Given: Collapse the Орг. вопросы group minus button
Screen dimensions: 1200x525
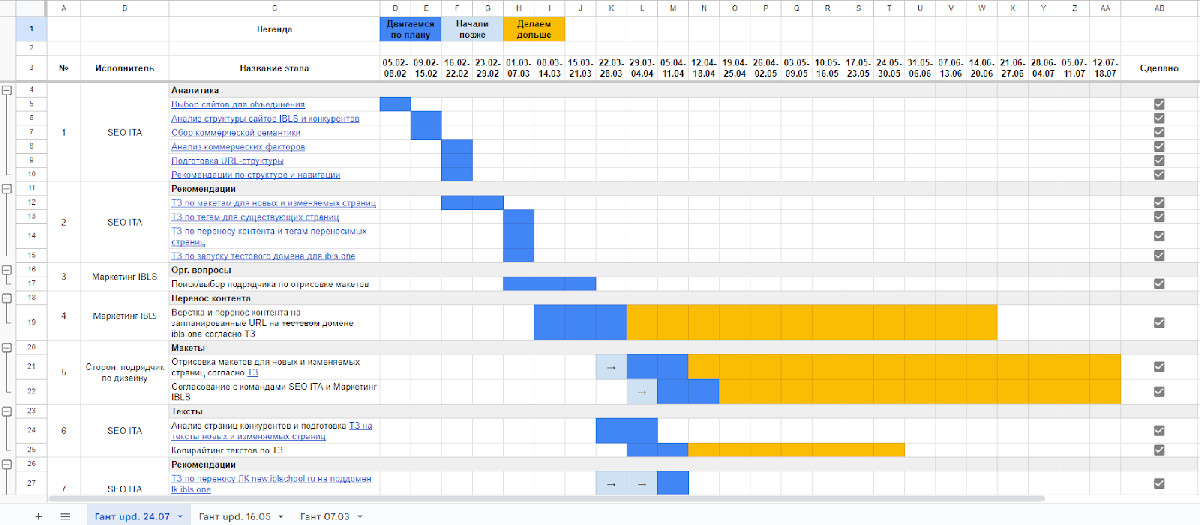Looking at the screenshot, I should 8,269.
